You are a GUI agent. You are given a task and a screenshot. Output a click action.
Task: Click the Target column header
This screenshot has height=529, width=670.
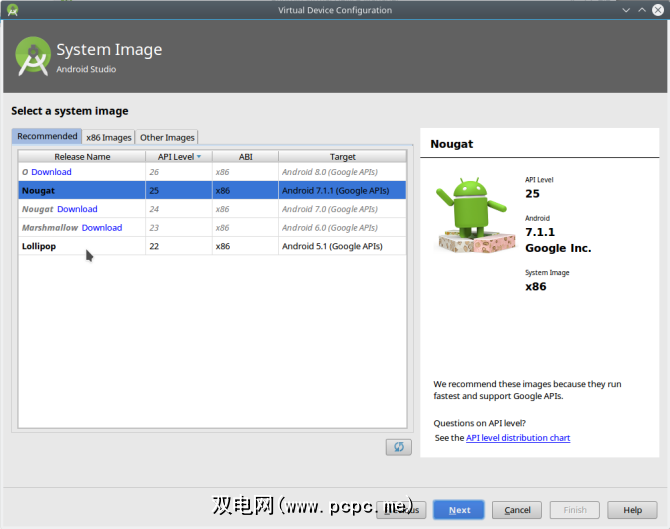342,157
